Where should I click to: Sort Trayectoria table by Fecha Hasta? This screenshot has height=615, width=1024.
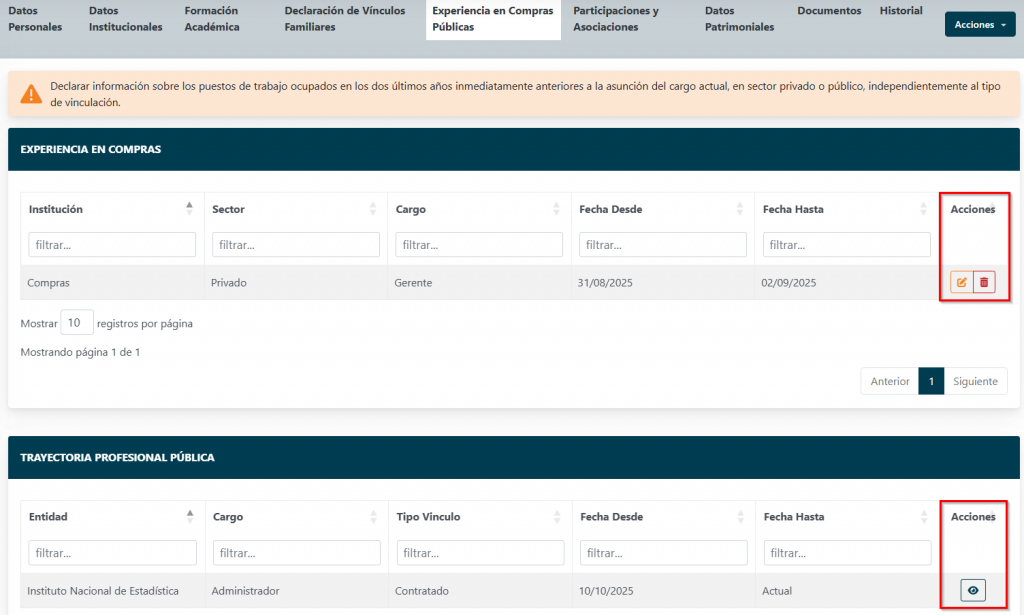point(924,516)
